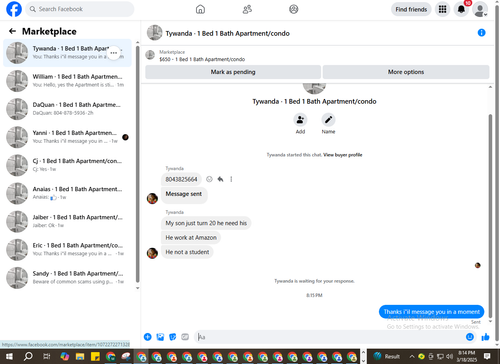
Task: Click More options button
Action: (x=406, y=72)
